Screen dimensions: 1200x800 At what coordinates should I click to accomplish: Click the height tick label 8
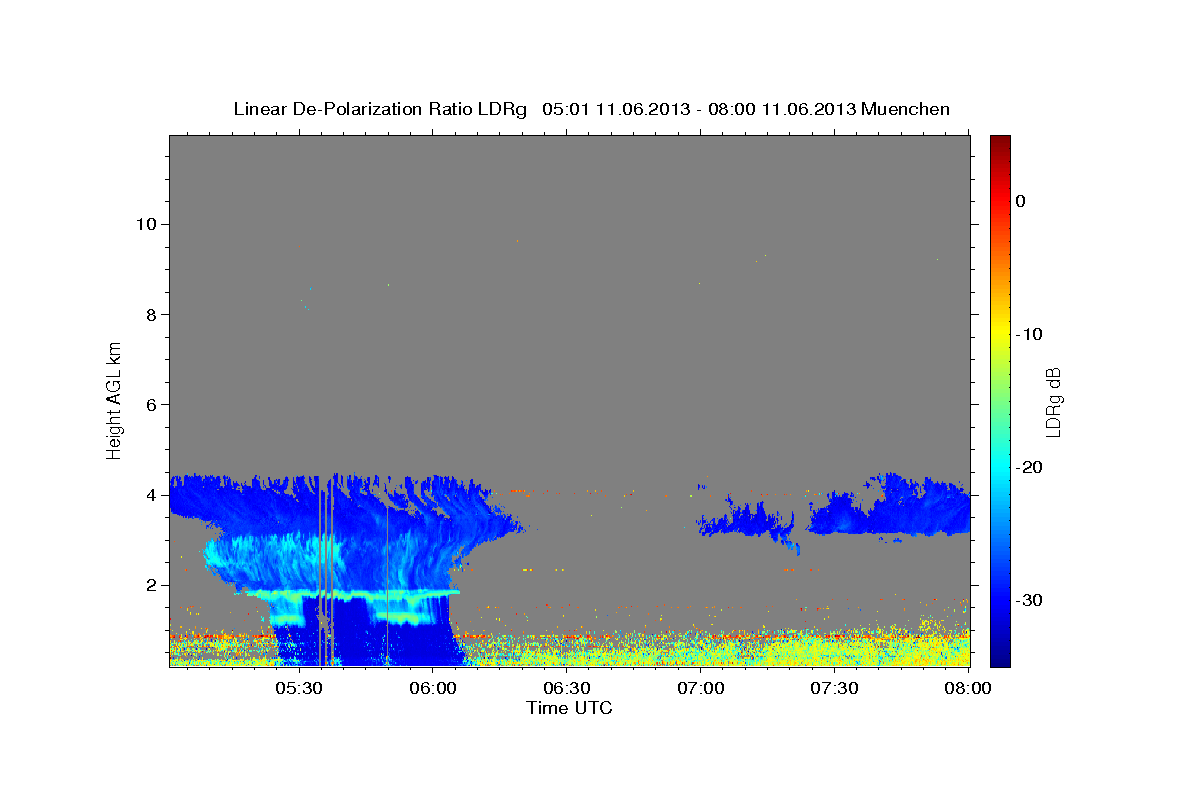click(x=150, y=314)
